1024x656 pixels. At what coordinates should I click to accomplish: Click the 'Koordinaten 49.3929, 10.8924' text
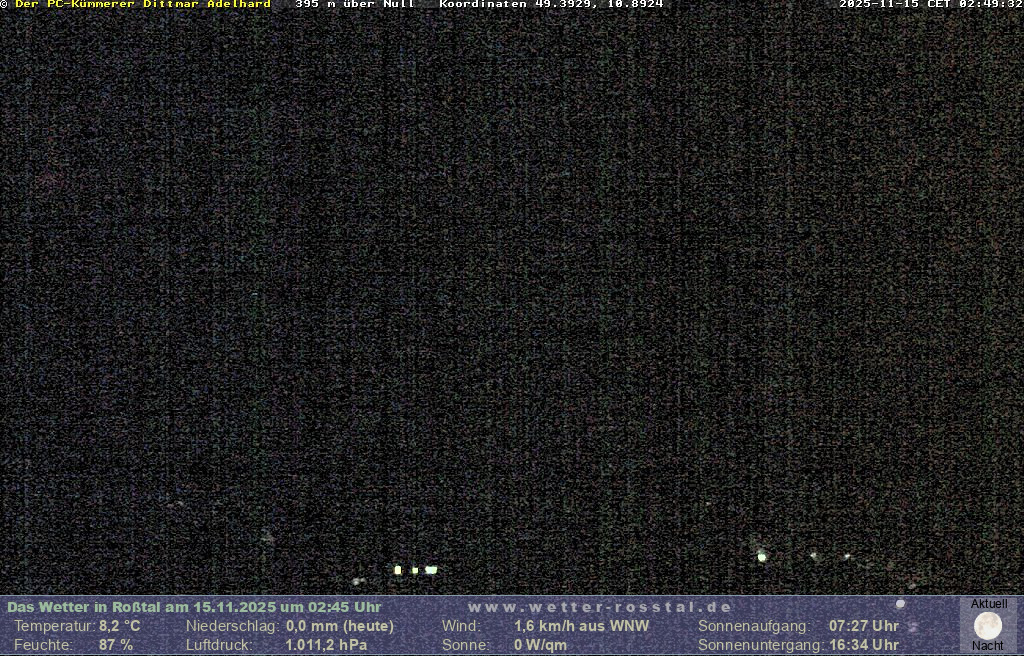551,4
